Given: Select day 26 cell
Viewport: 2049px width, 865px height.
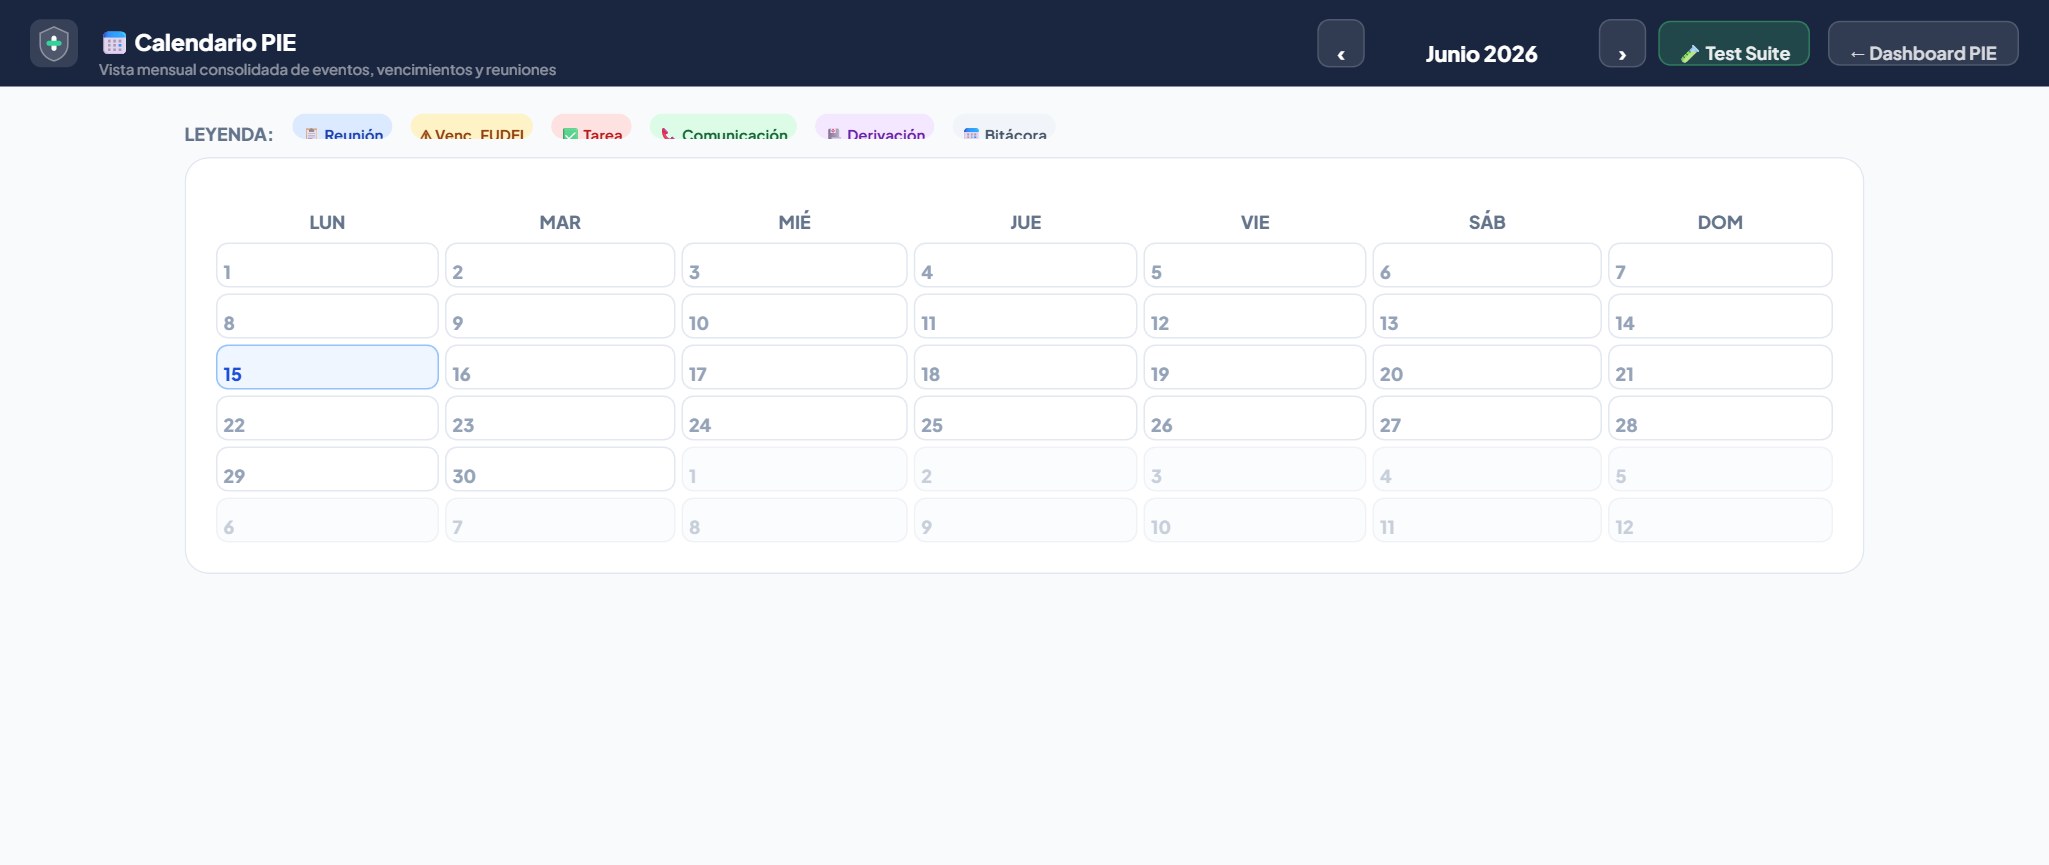Looking at the screenshot, I should click(x=1255, y=418).
